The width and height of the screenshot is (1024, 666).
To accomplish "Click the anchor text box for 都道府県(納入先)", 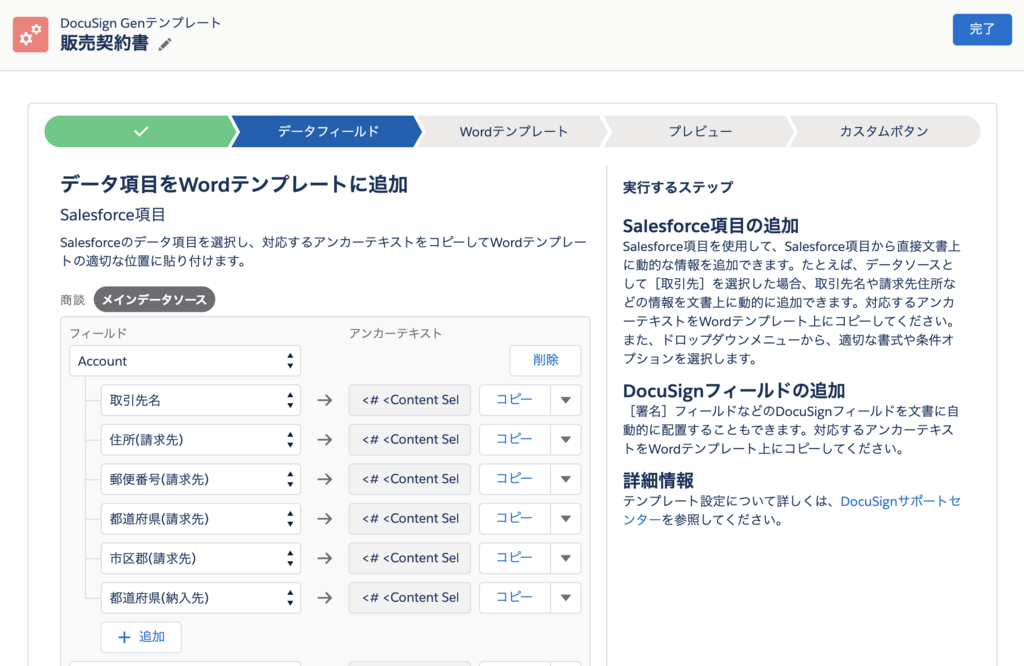I will (409, 597).
